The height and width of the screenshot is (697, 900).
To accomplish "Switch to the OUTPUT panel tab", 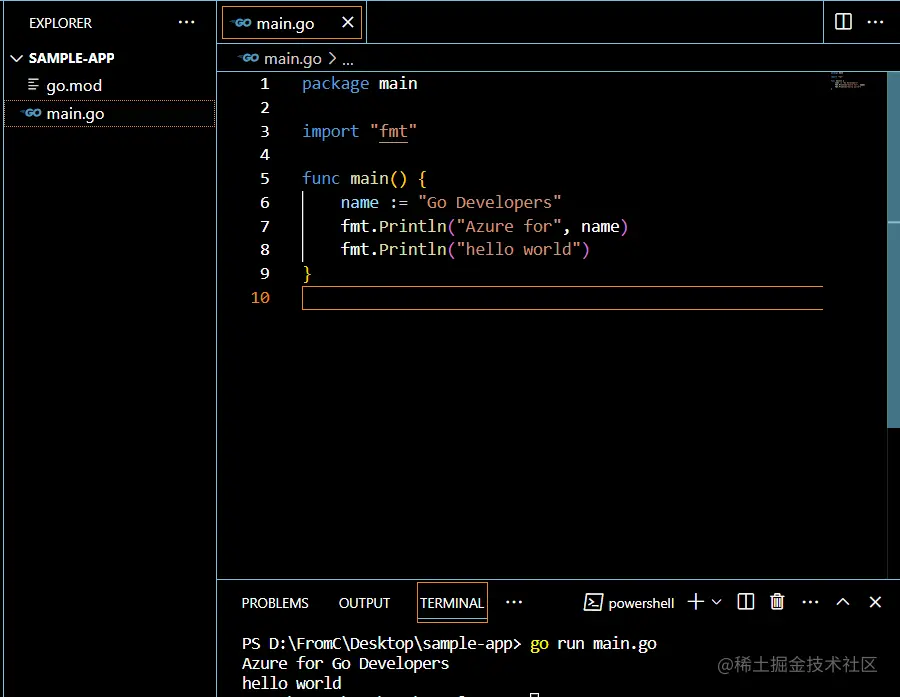I will [x=364, y=603].
